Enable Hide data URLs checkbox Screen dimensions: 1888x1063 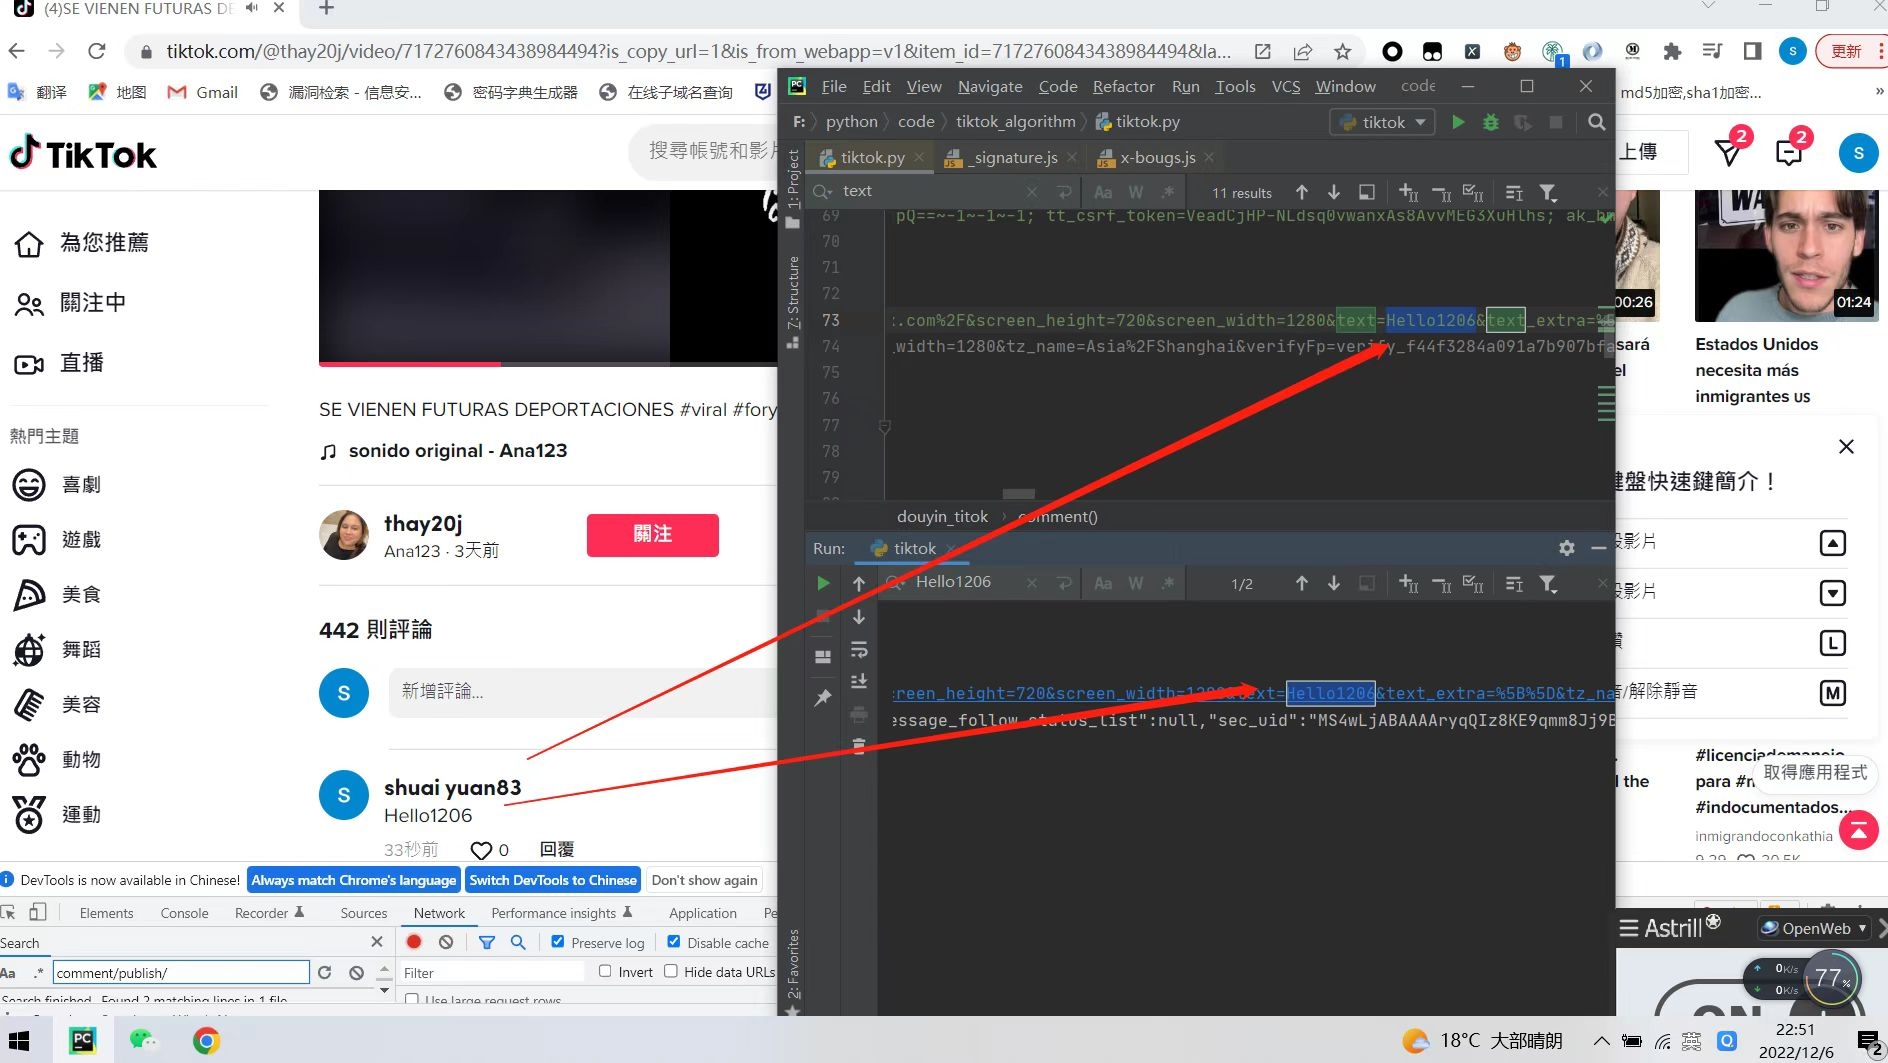point(671,971)
